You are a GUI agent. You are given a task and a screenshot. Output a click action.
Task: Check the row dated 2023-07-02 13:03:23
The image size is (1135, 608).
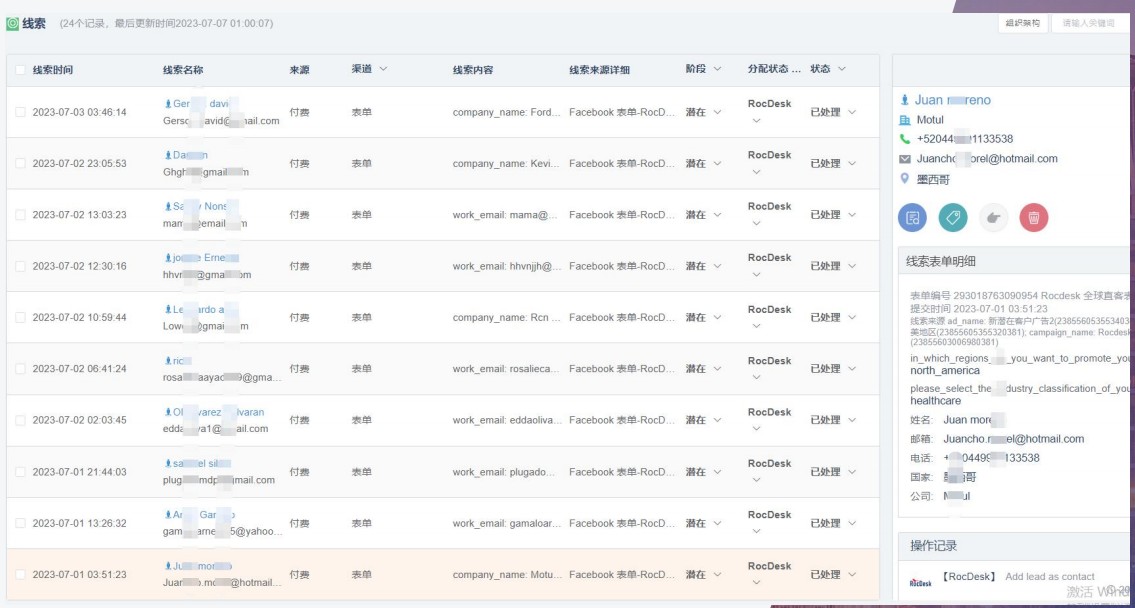point(20,215)
